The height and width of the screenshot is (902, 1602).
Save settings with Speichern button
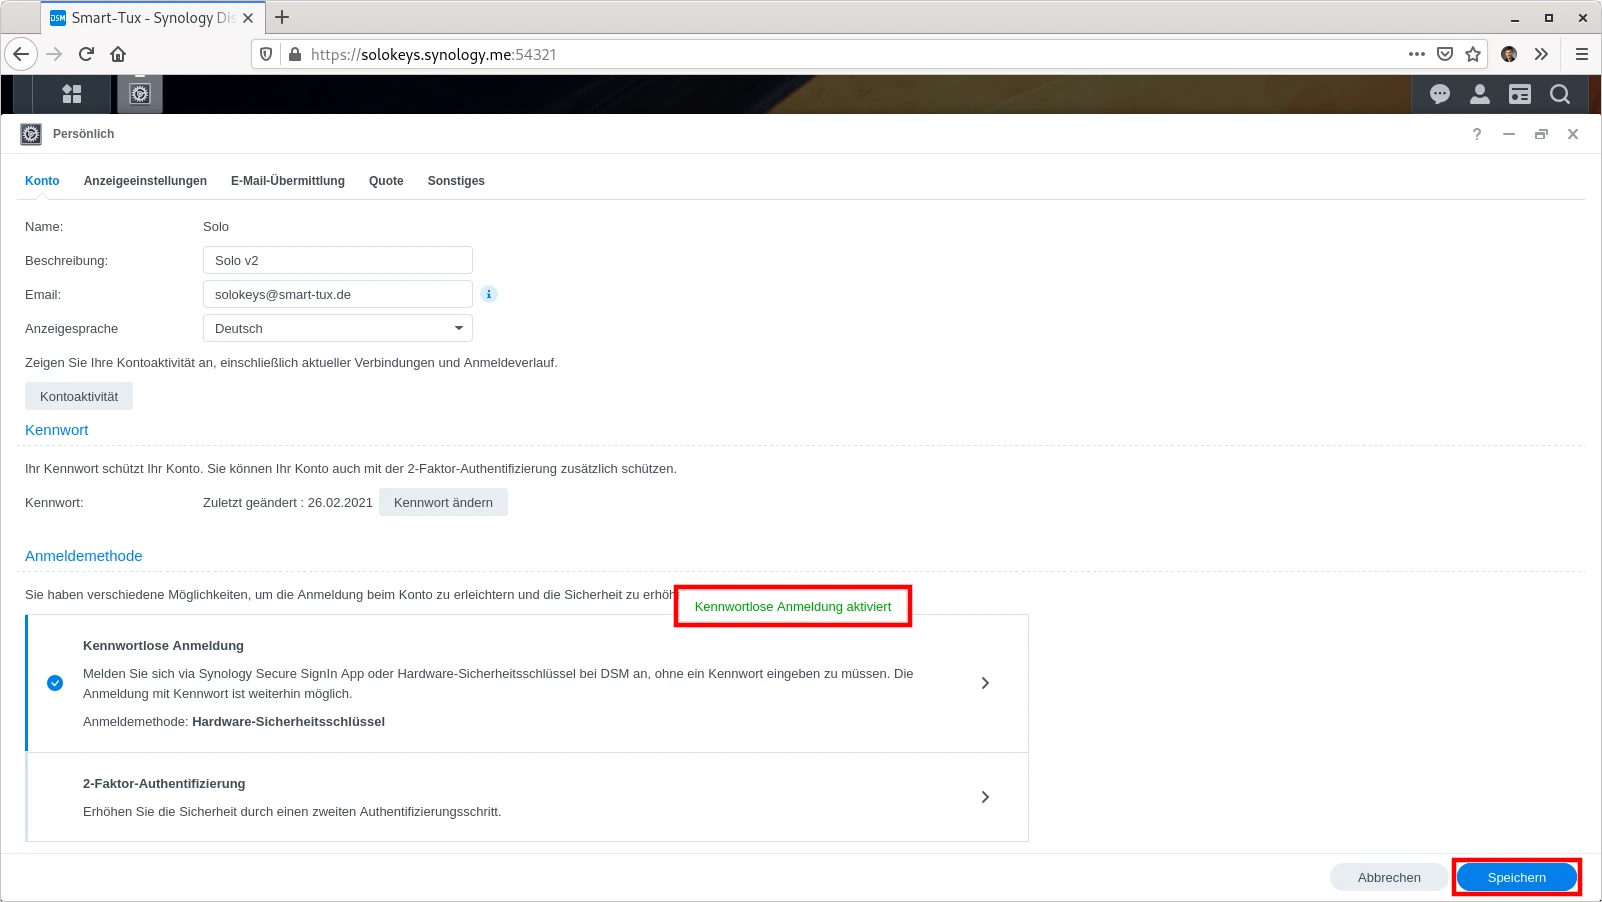[1517, 877]
